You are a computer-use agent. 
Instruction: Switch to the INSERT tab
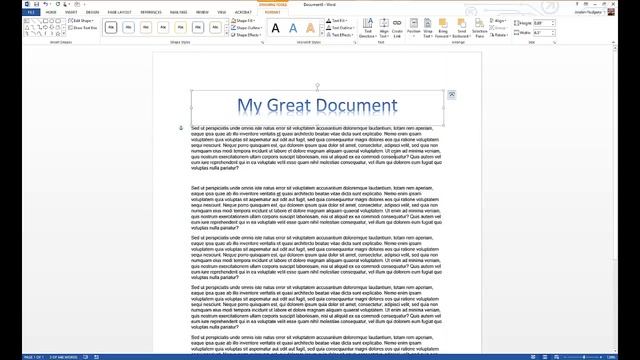[x=71, y=12]
